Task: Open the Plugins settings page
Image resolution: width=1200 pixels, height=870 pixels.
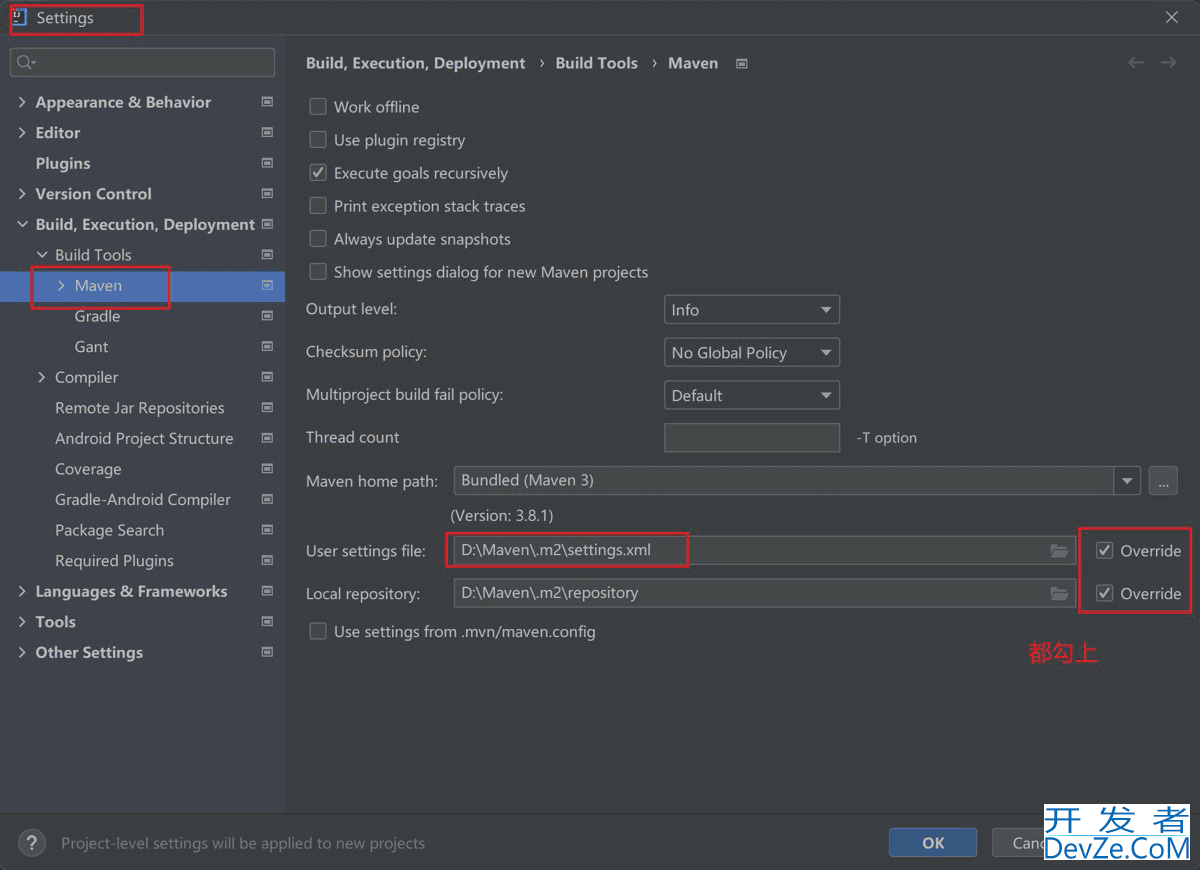Action: coord(63,163)
